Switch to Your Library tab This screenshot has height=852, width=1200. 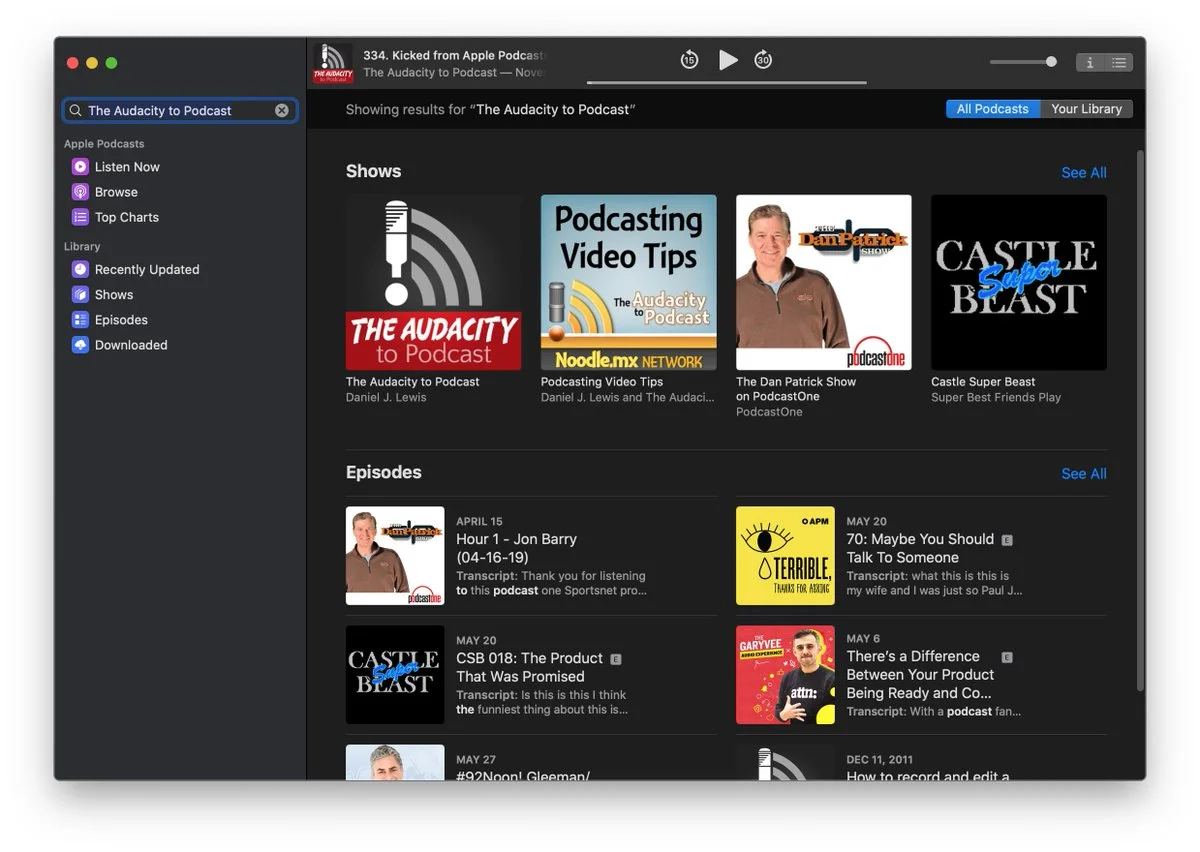pyautogui.click(x=1086, y=109)
